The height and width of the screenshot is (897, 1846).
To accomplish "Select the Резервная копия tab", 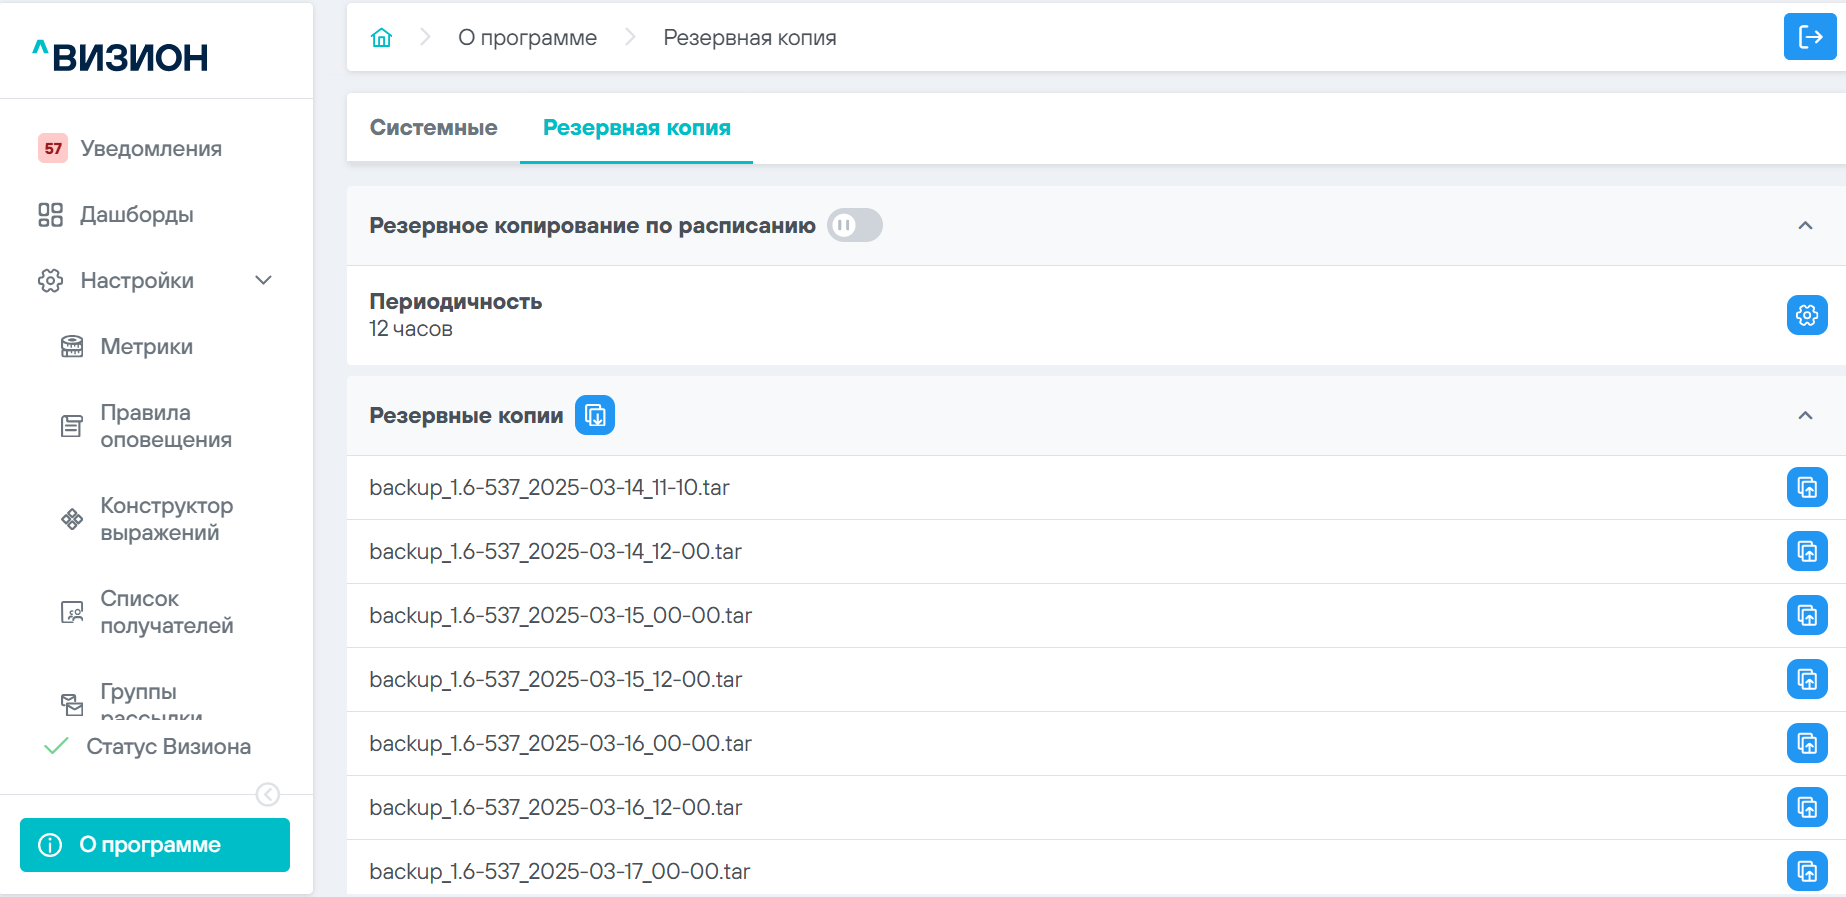I will [x=636, y=128].
